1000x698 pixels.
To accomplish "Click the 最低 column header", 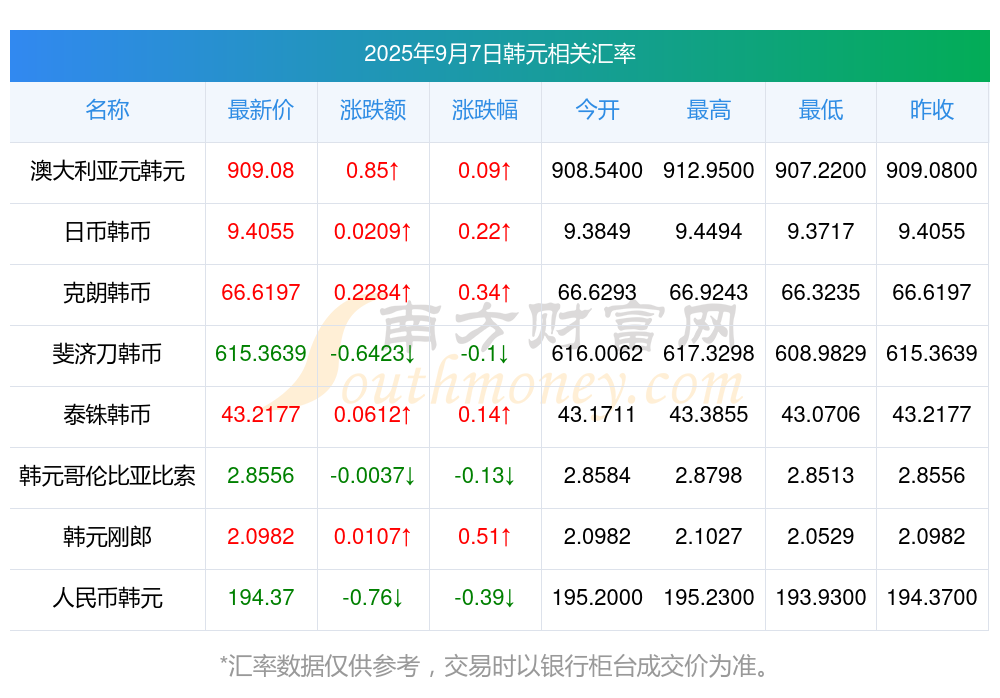I will coord(821,110).
